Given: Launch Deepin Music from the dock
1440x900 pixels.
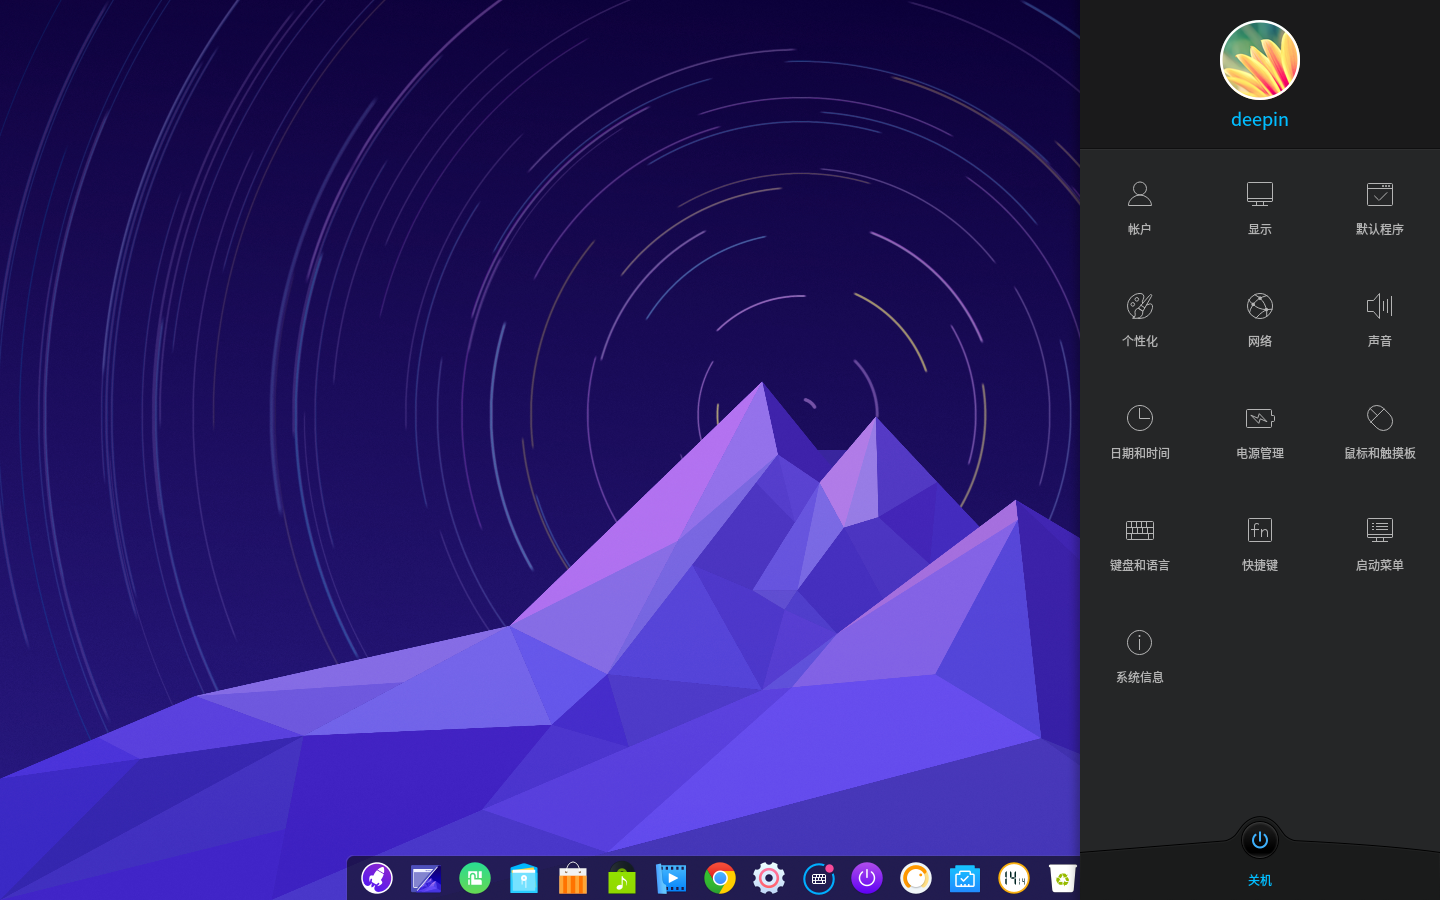Looking at the screenshot, I should click(622, 878).
